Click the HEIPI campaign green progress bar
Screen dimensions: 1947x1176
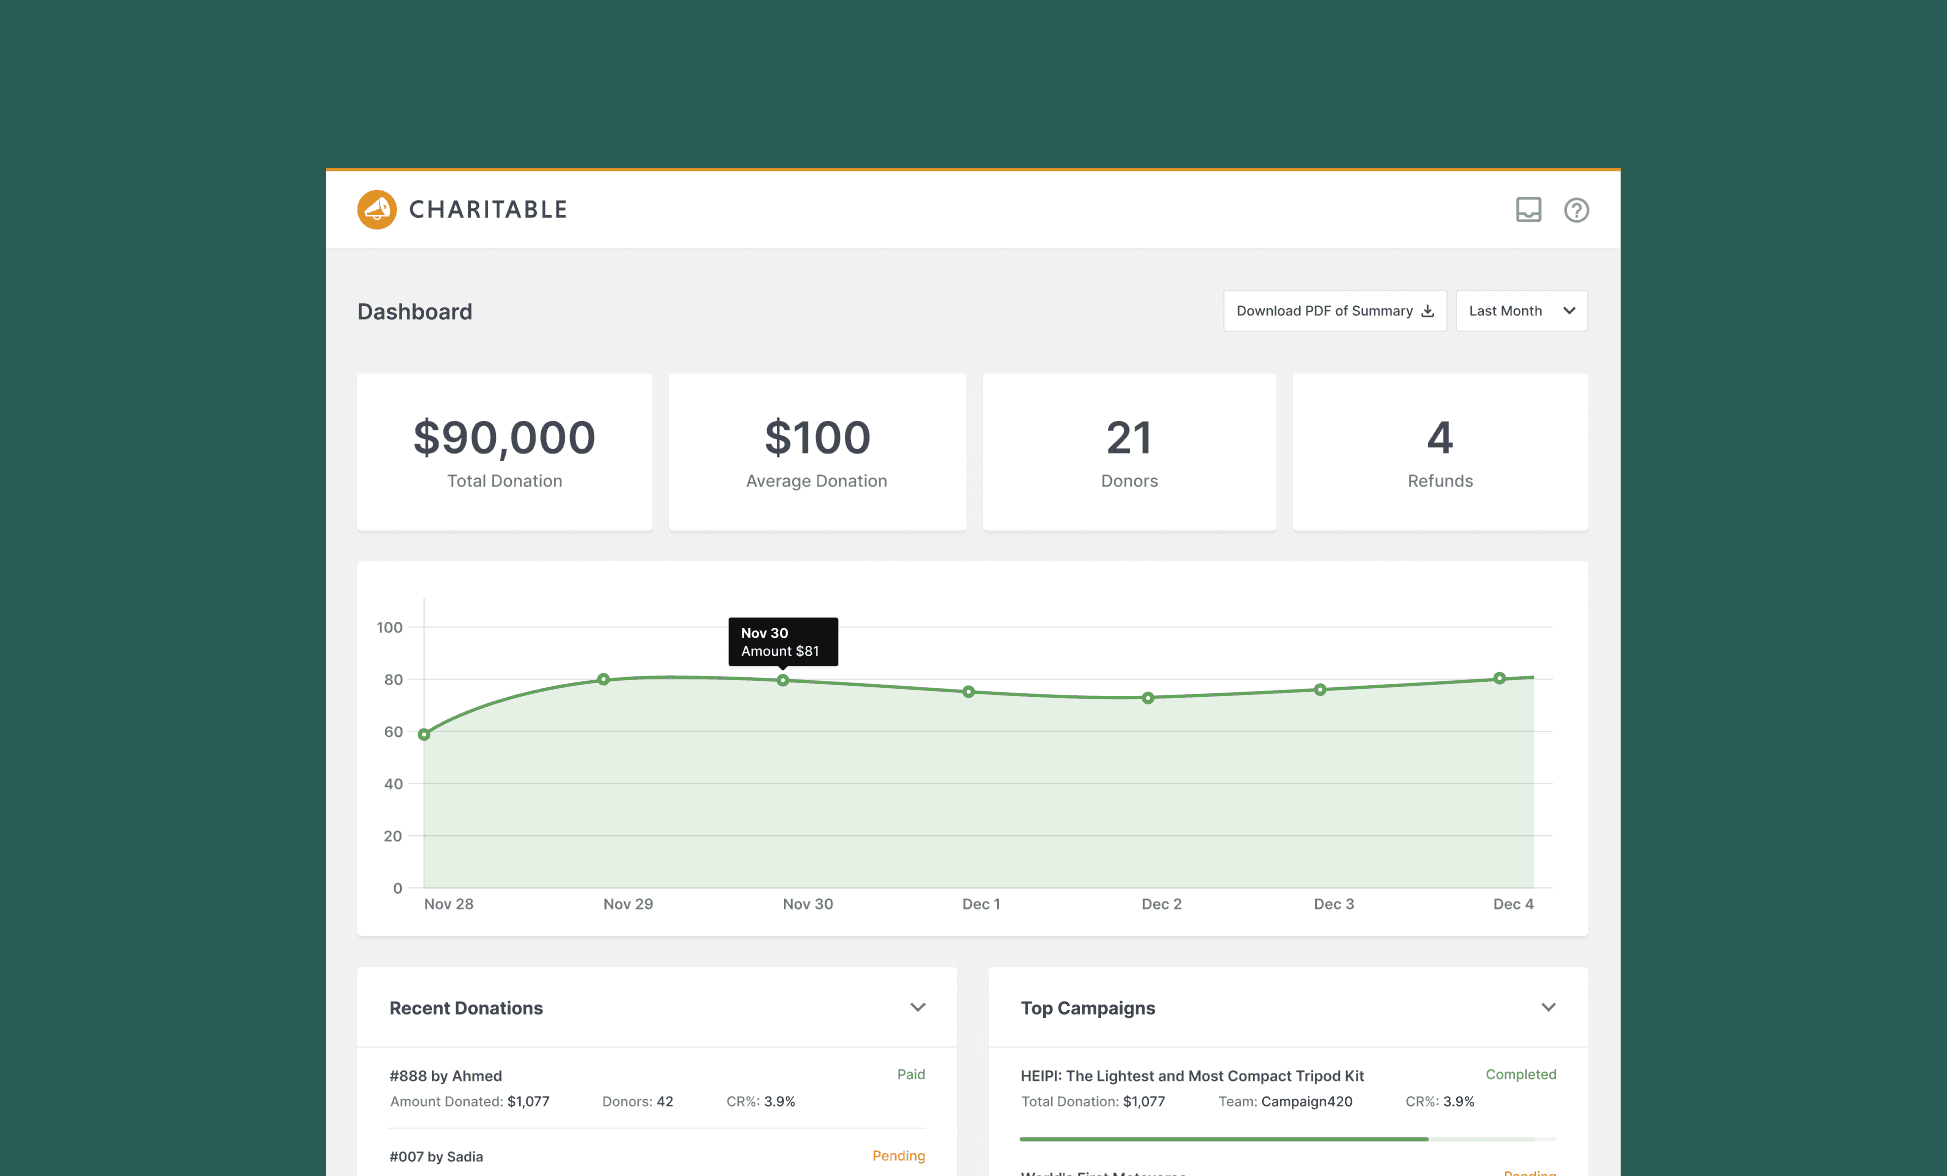click(x=1224, y=1139)
